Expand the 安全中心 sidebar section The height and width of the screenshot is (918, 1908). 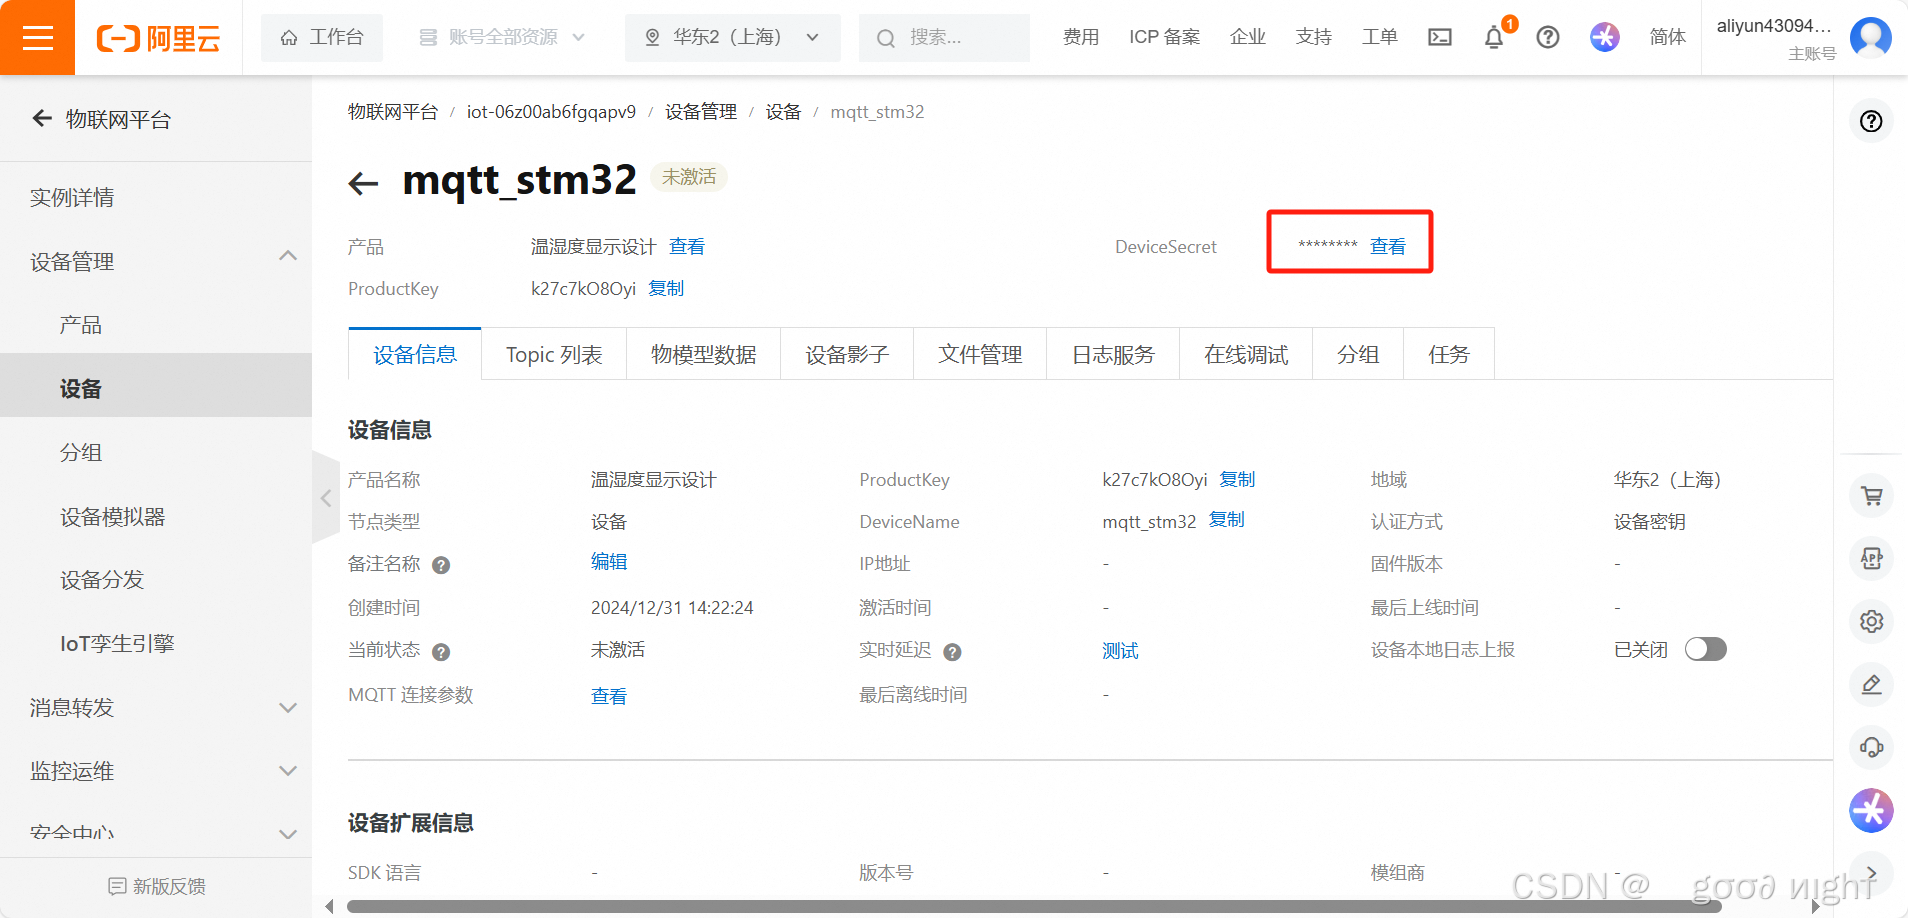[288, 834]
